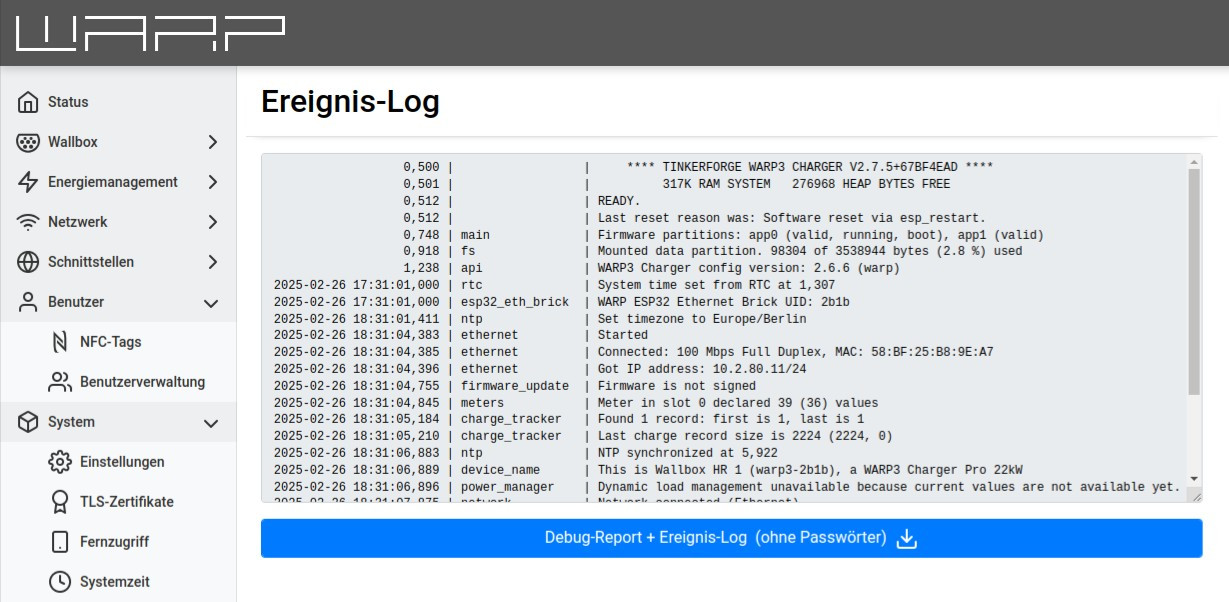Viewport: 1229px width, 602px height.
Task: Click the WARP logo in header
Action: point(151,33)
